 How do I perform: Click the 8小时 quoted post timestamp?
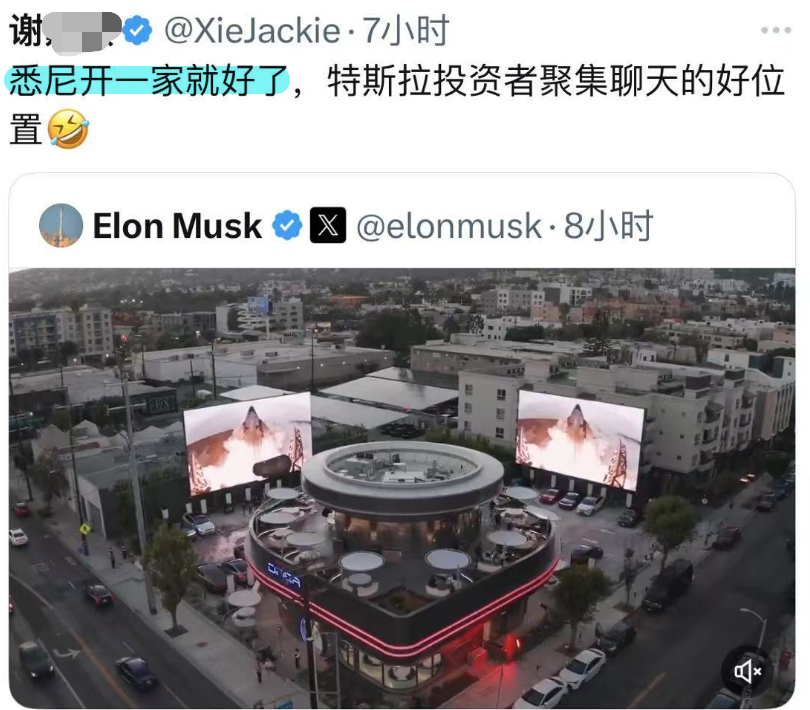pos(609,226)
